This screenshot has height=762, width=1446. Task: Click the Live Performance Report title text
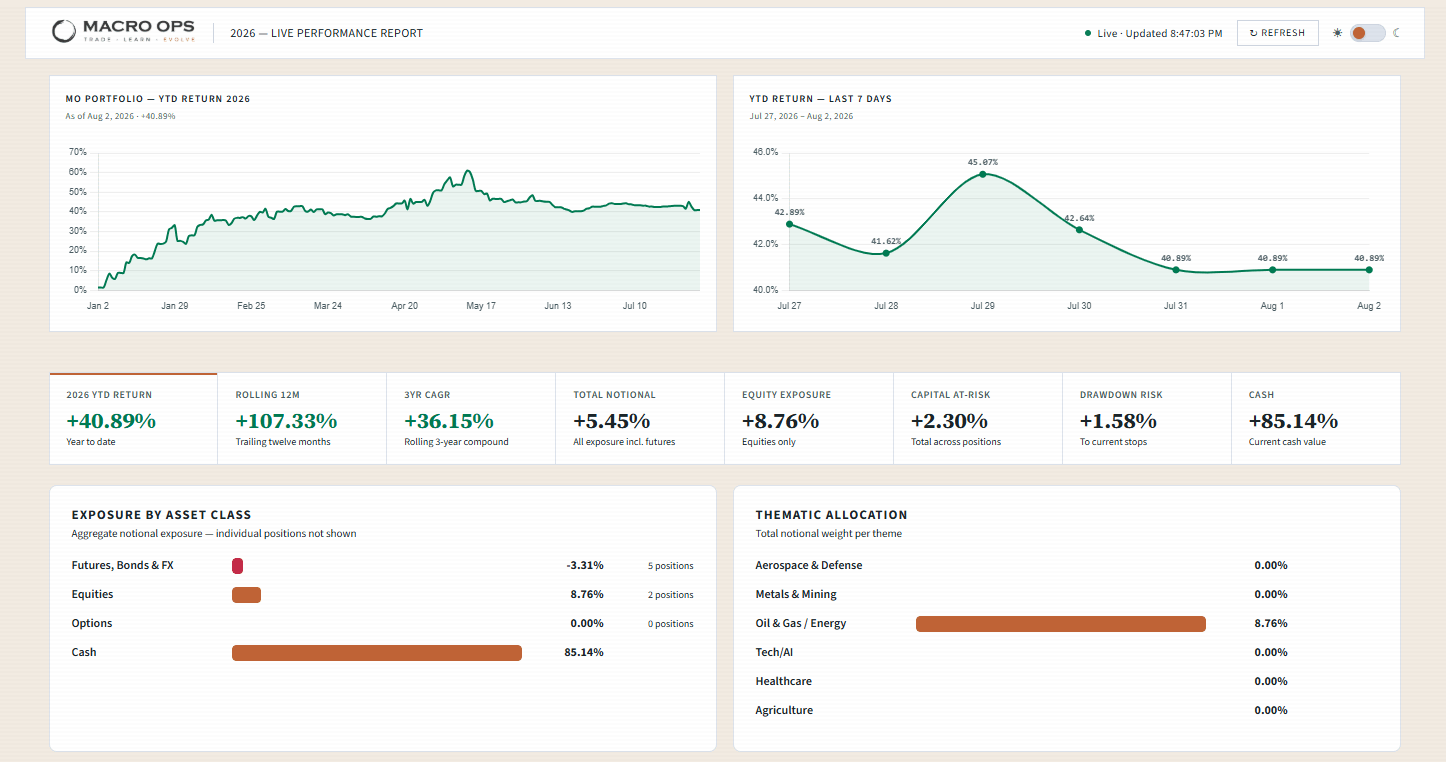click(x=326, y=33)
